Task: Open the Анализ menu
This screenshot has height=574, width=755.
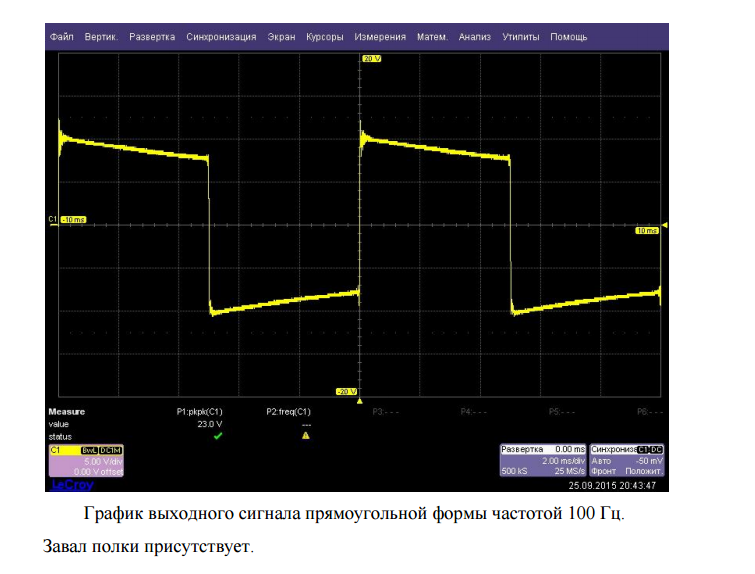Action: click(x=474, y=37)
